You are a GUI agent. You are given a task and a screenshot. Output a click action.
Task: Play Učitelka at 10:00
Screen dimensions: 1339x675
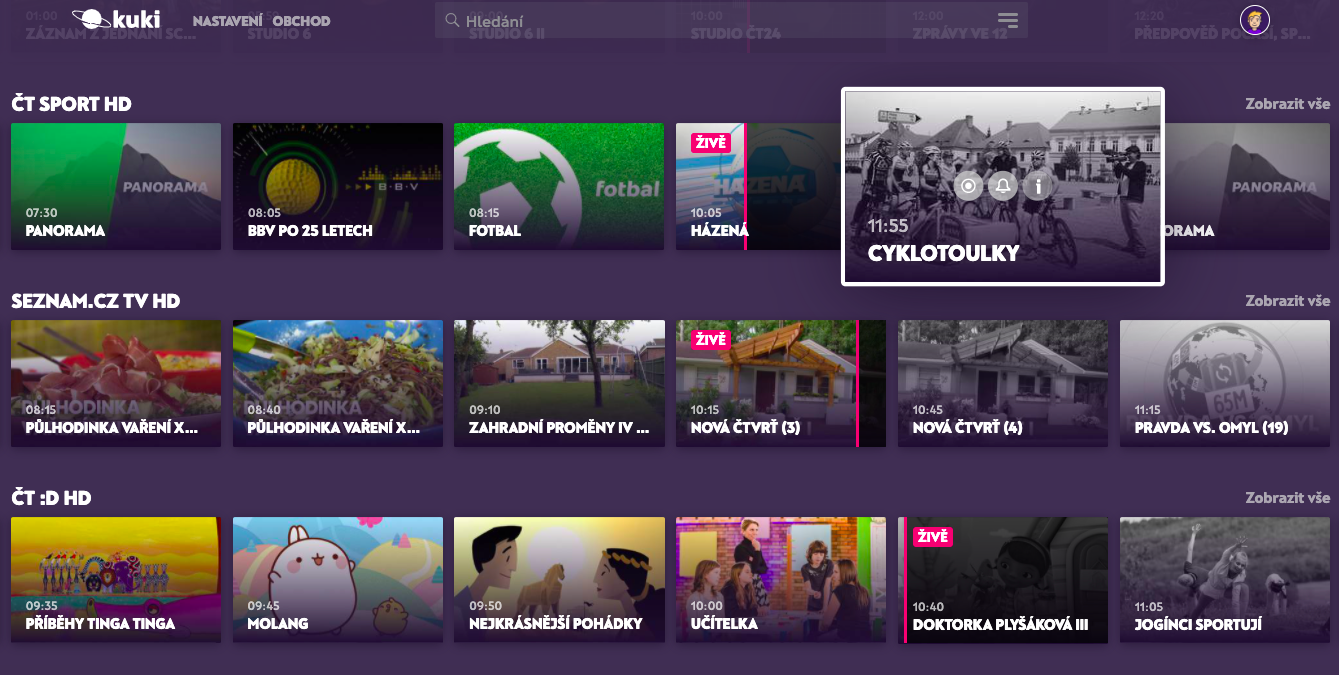781,580
